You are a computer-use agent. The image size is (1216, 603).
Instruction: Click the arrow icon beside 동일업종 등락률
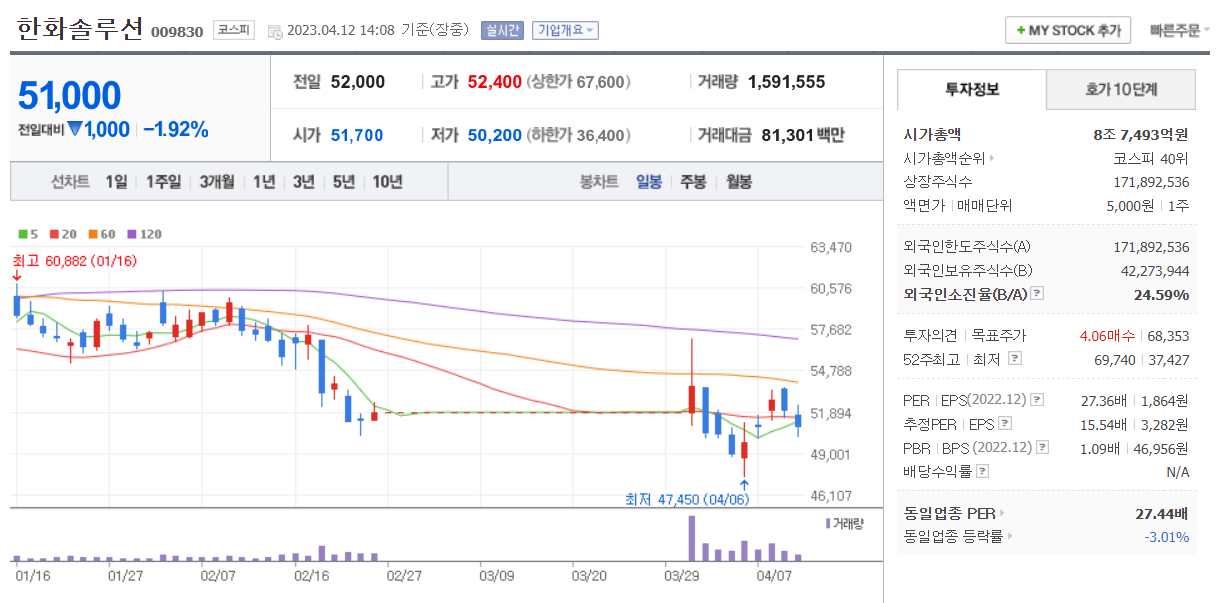pyautogui.click(x=1009, y=537)
